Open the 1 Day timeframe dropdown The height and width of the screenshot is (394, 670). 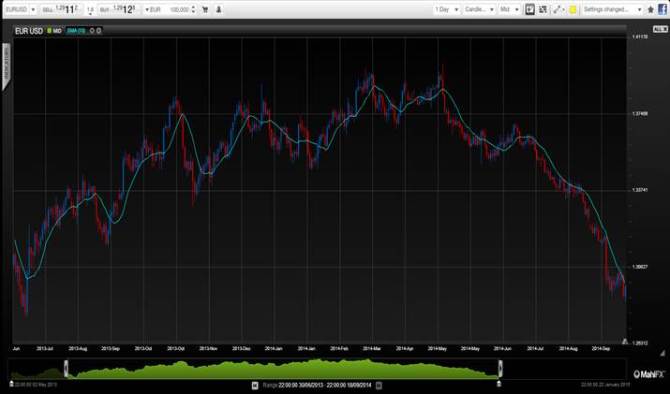[447, 9]
